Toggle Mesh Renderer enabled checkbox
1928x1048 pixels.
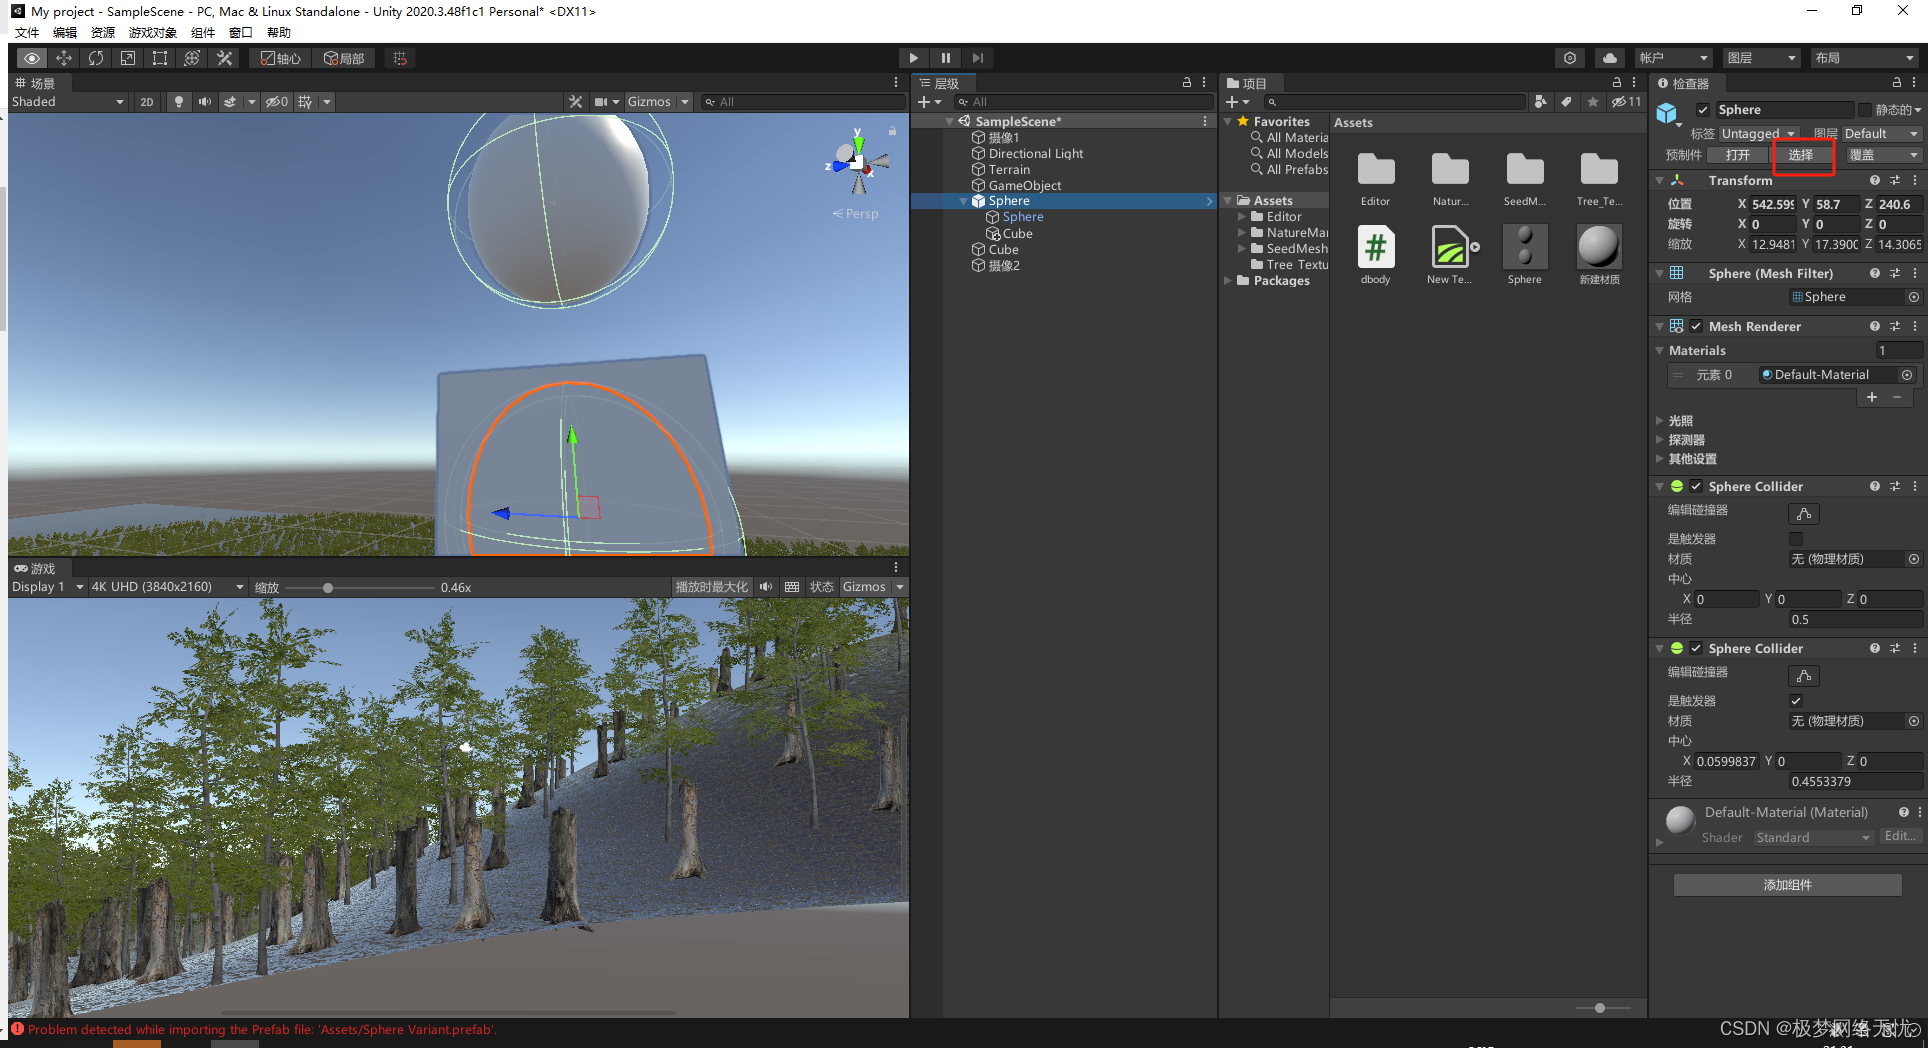[x=1696, y=326]
